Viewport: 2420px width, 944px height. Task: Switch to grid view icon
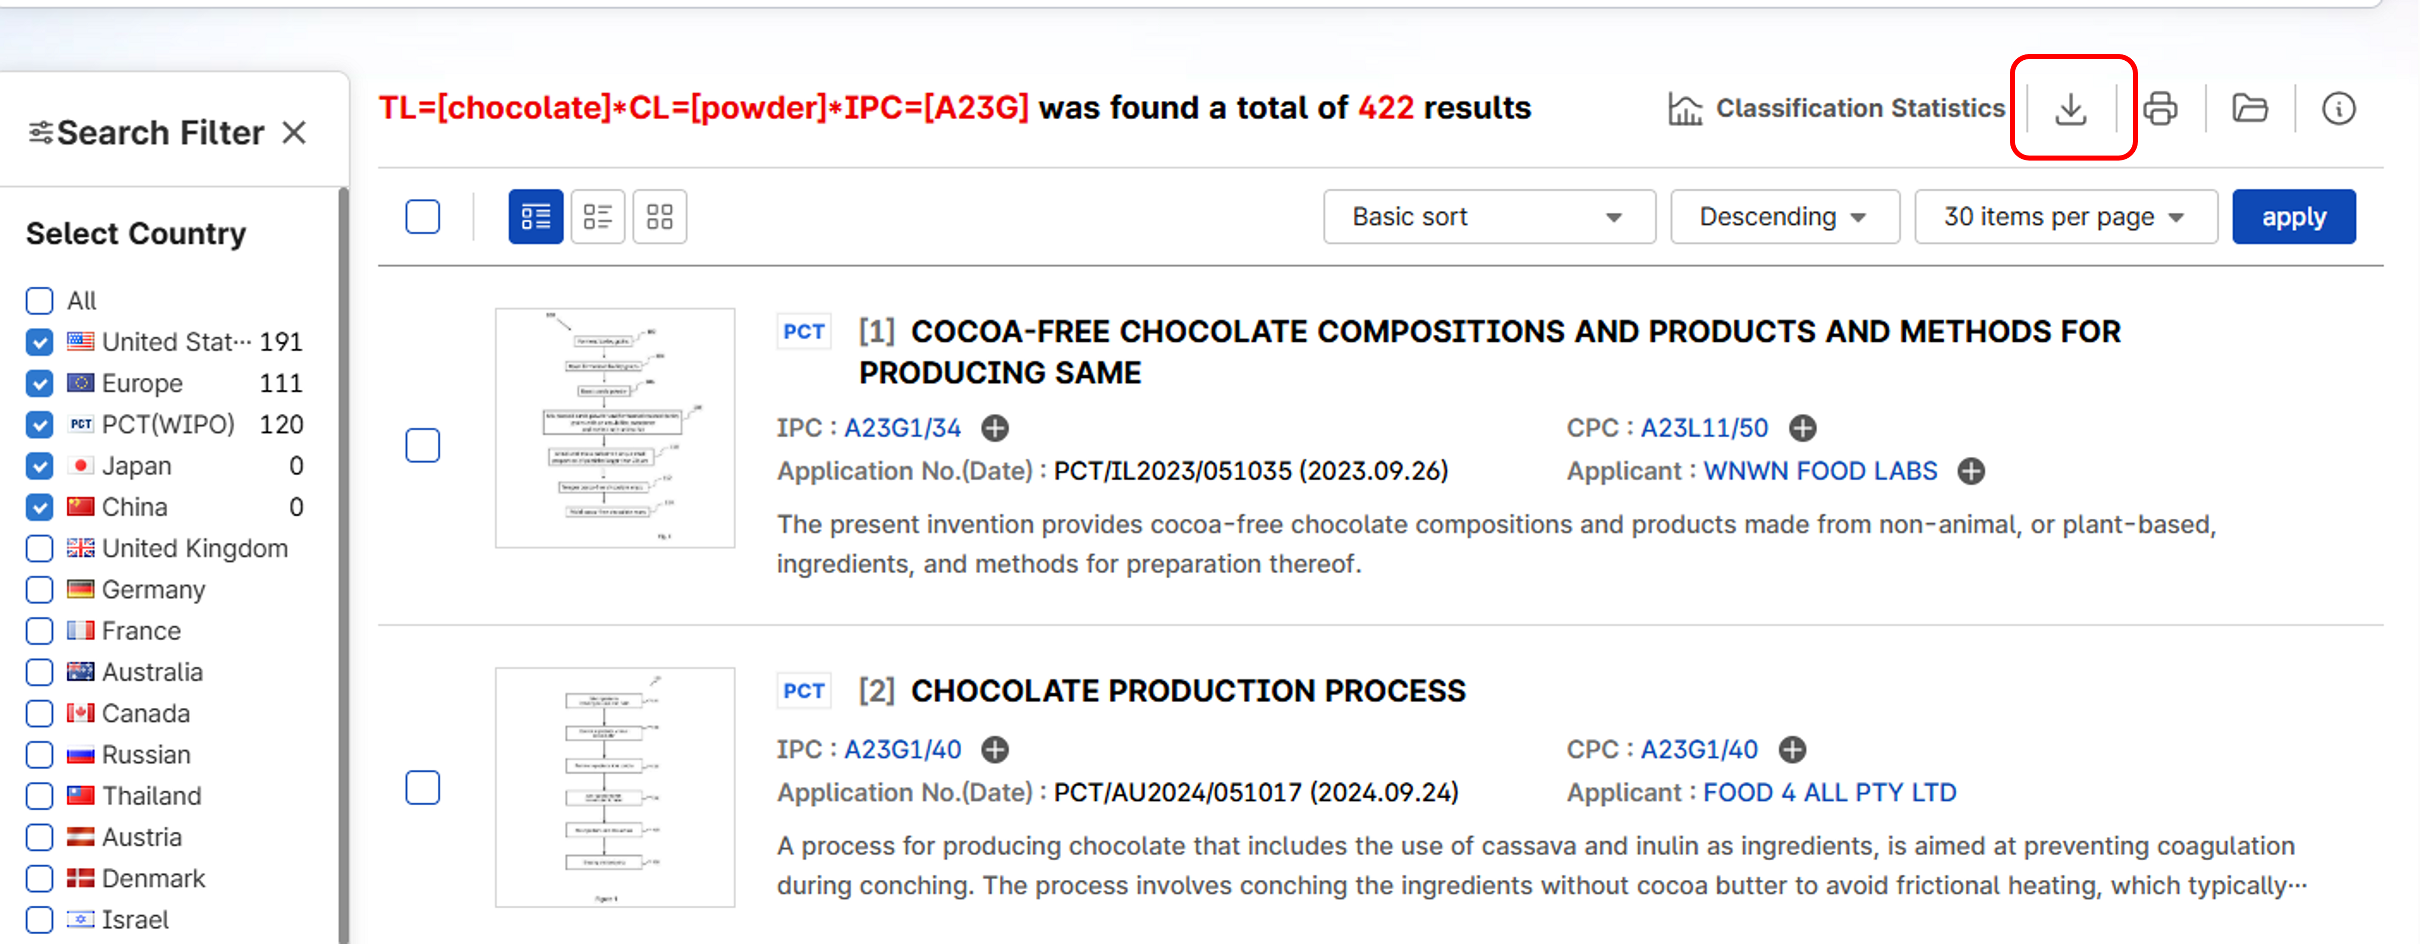coord(660,217)
